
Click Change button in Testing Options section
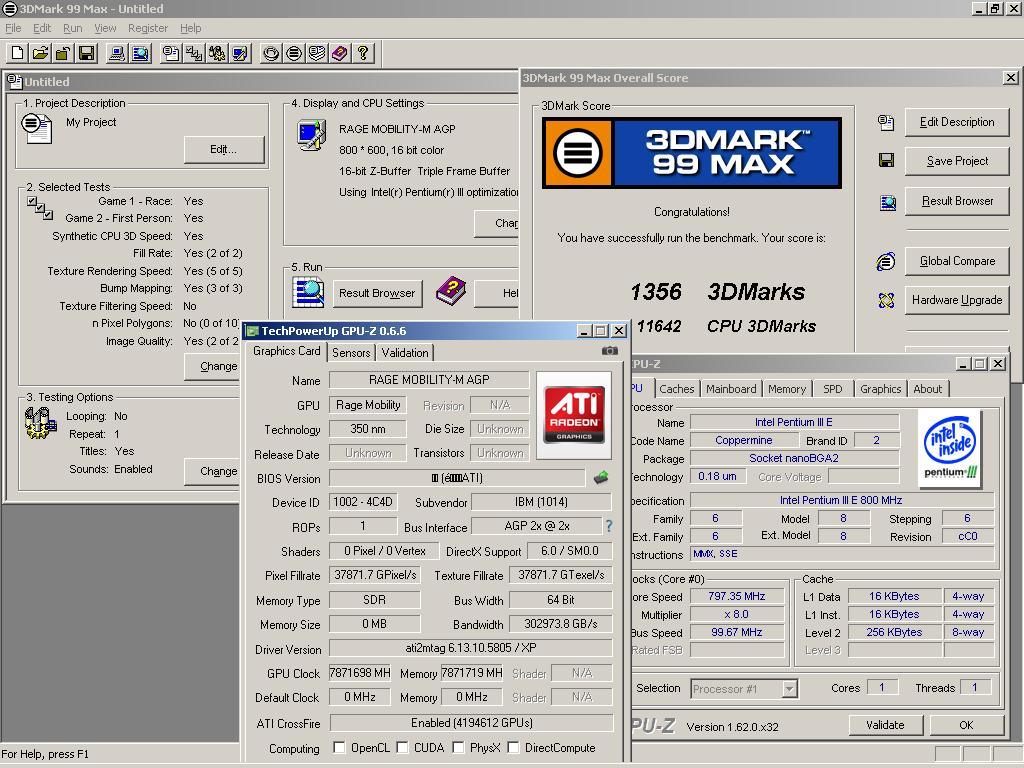[212, 471]
